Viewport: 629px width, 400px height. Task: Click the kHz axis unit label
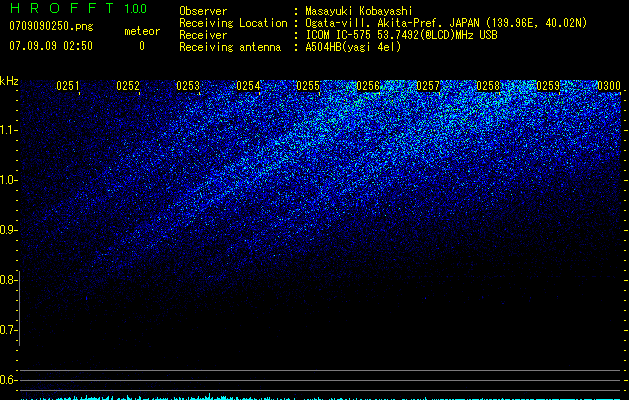coord(9,81)
